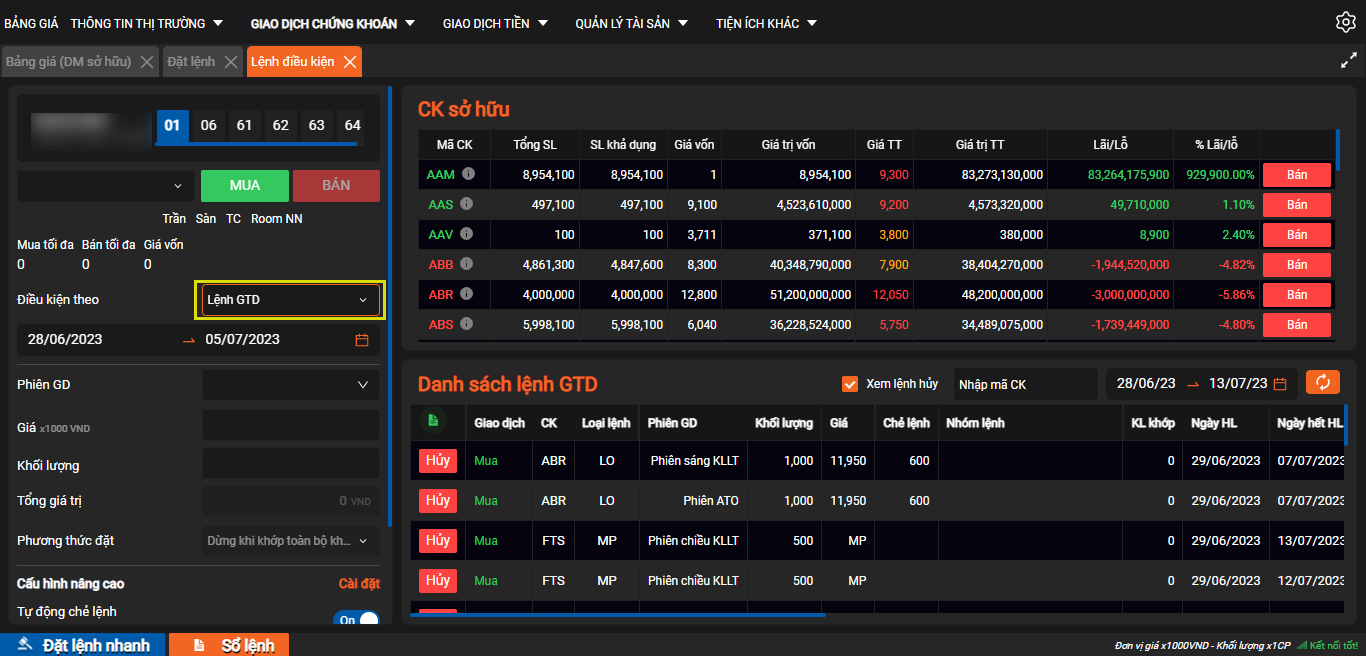Click Bán button for AAS row
This screenshot has height=656, width=1366.
coord(1296,205)
